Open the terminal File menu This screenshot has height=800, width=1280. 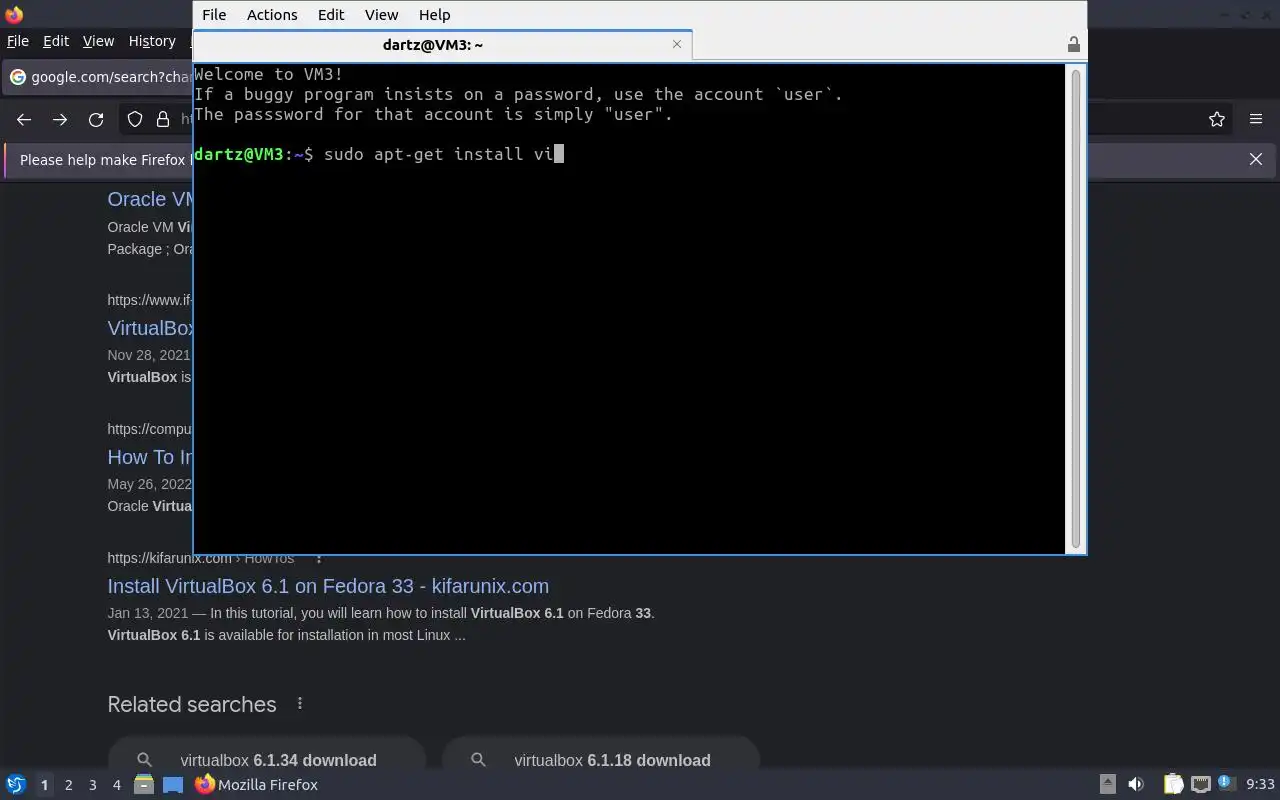click(x=214, y=15)
